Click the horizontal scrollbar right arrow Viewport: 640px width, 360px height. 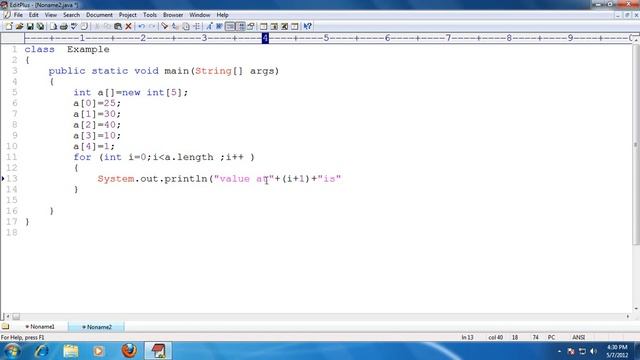point(628,316)
